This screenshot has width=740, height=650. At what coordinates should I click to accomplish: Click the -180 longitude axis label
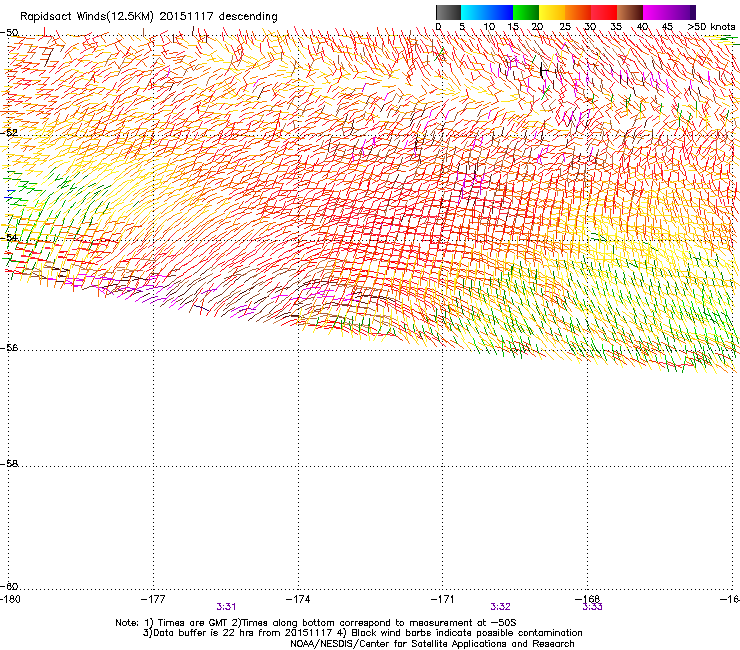(x=10, y=599)
